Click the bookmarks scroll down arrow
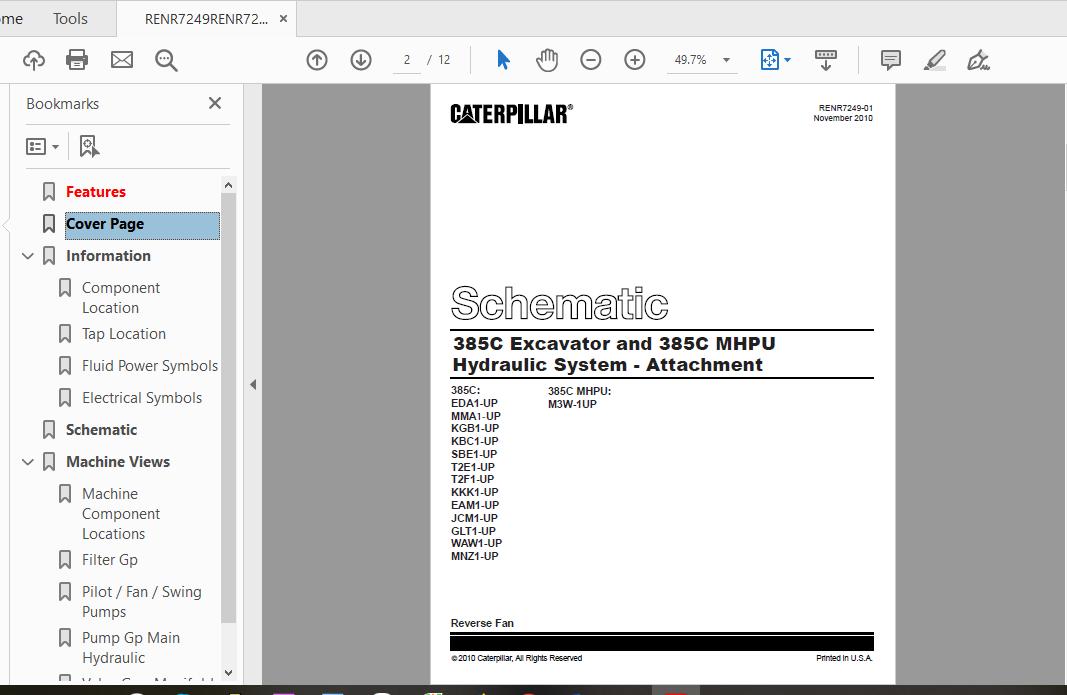The image size is (1067, 695). point(229,673)
